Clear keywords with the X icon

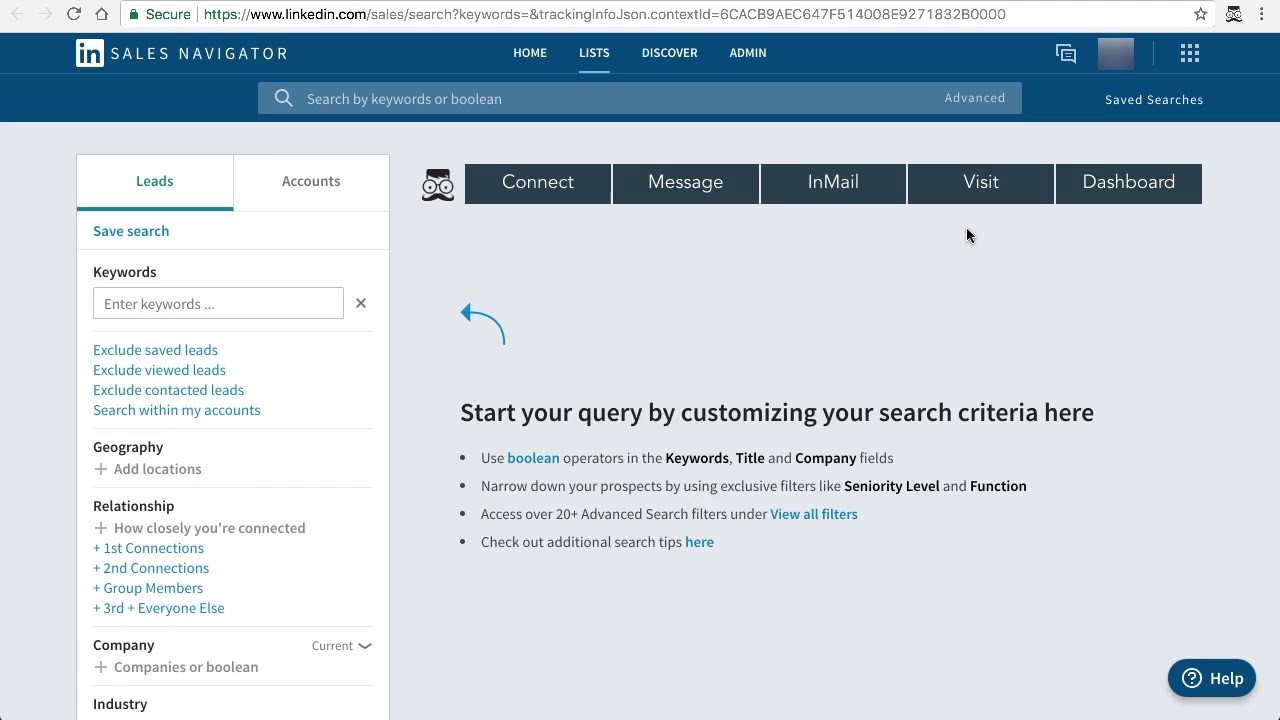pyautogui.click(x=361, y=303)
